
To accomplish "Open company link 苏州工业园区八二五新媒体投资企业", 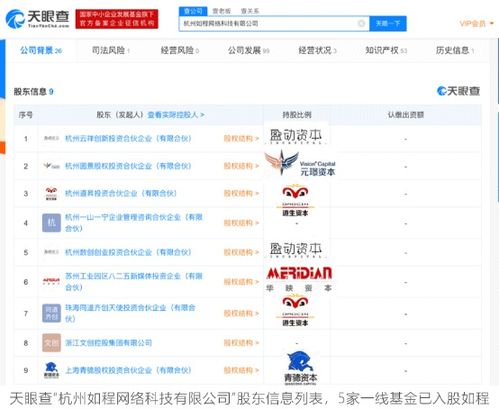I will [x=134, y=281].
